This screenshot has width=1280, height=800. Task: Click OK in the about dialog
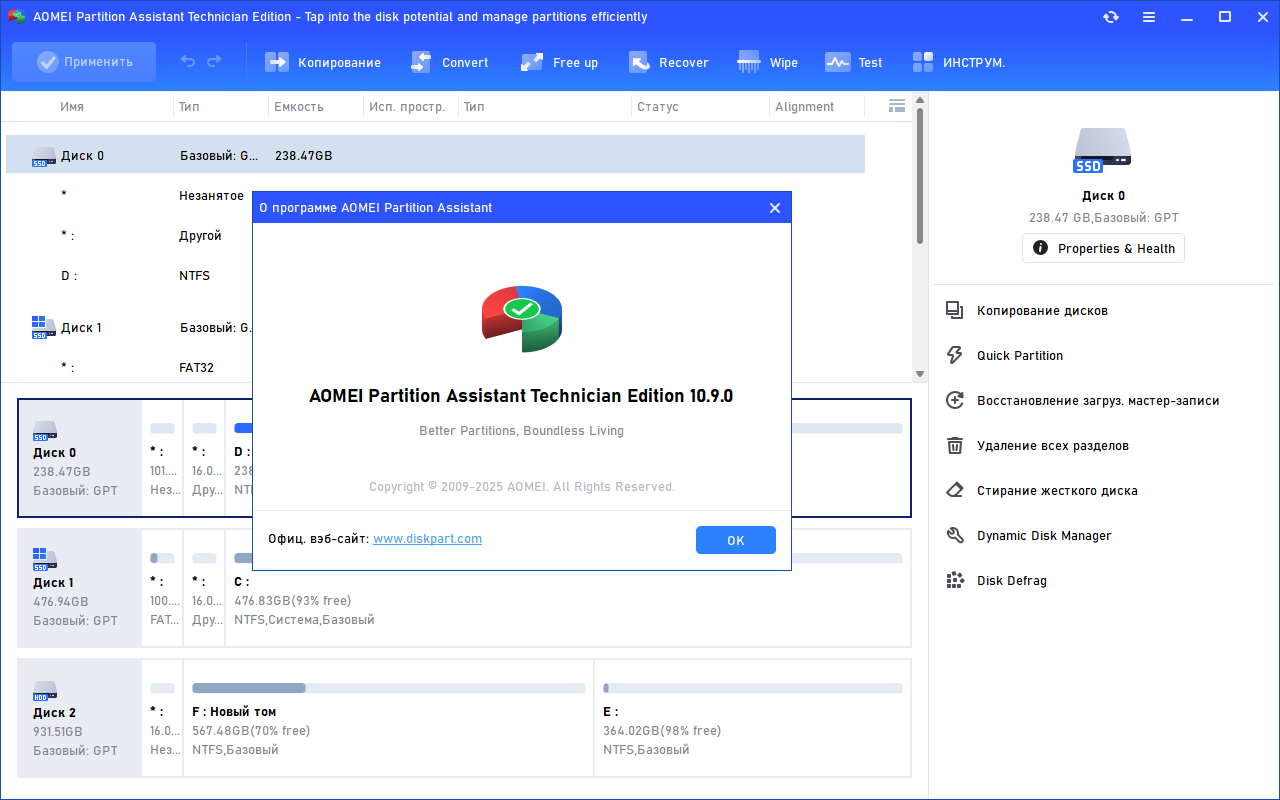(736, 540)
